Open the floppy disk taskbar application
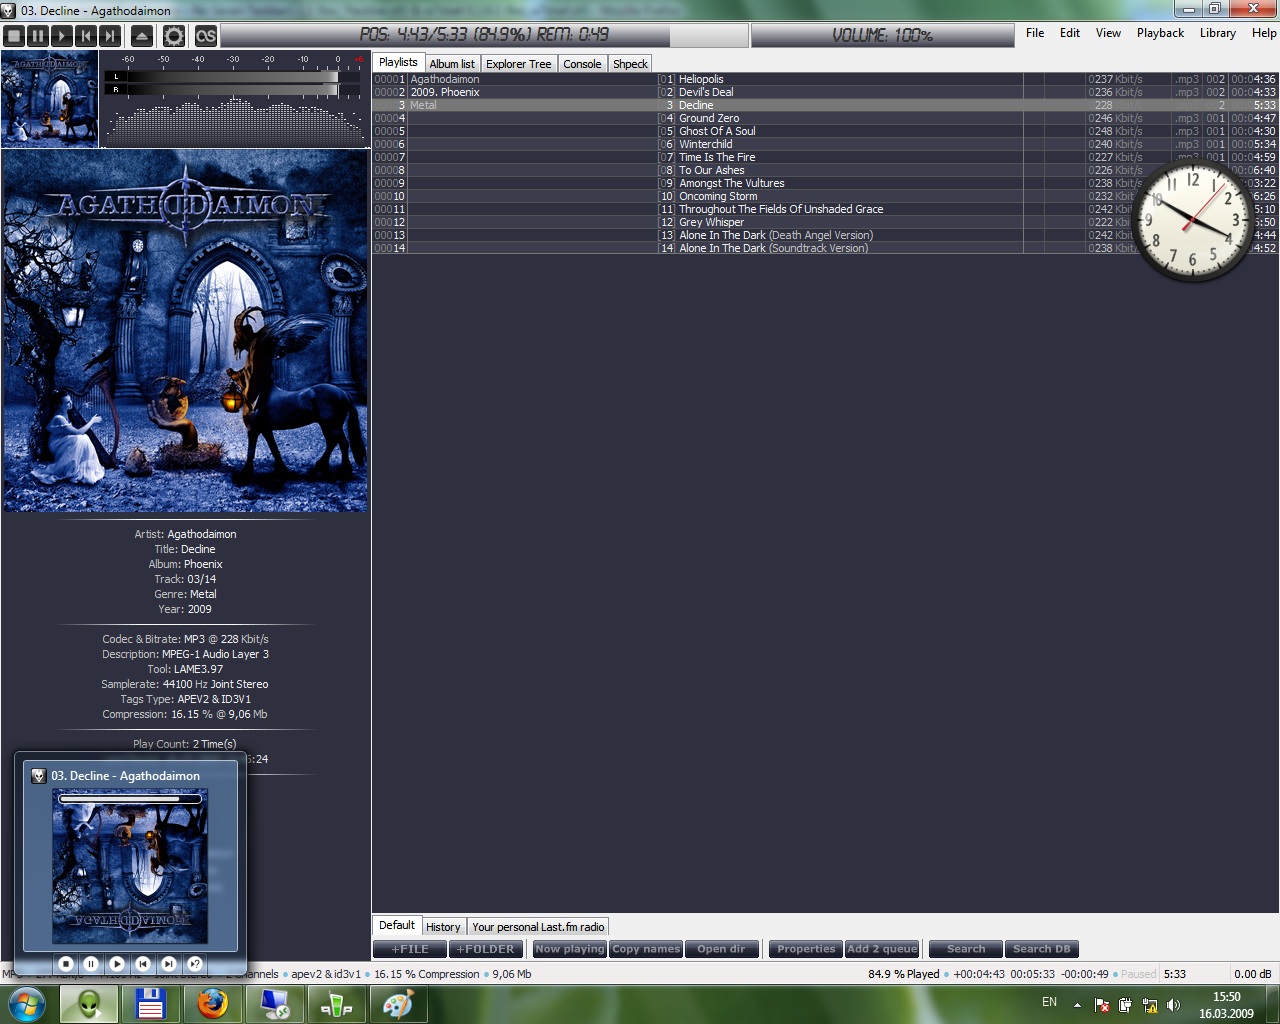The width and height of the screenshot is (1280, 1024). [150, 1004]
